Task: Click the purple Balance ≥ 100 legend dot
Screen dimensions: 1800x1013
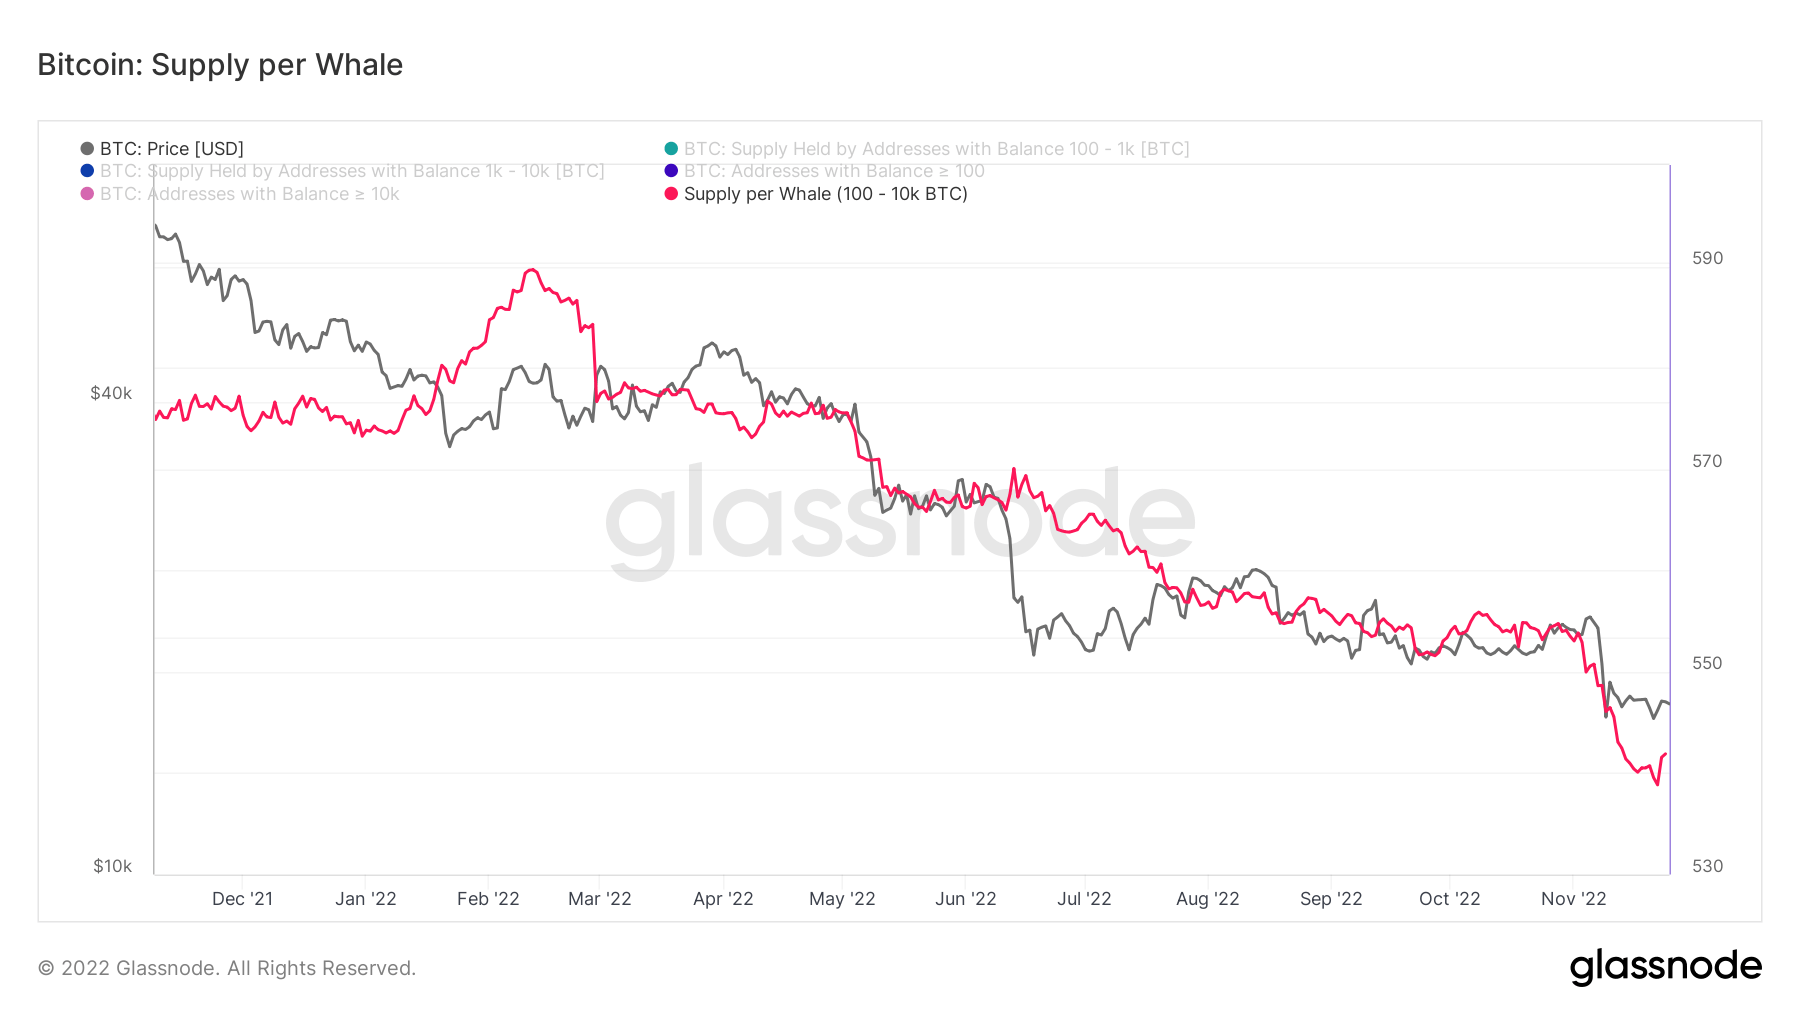Action: 671,171
